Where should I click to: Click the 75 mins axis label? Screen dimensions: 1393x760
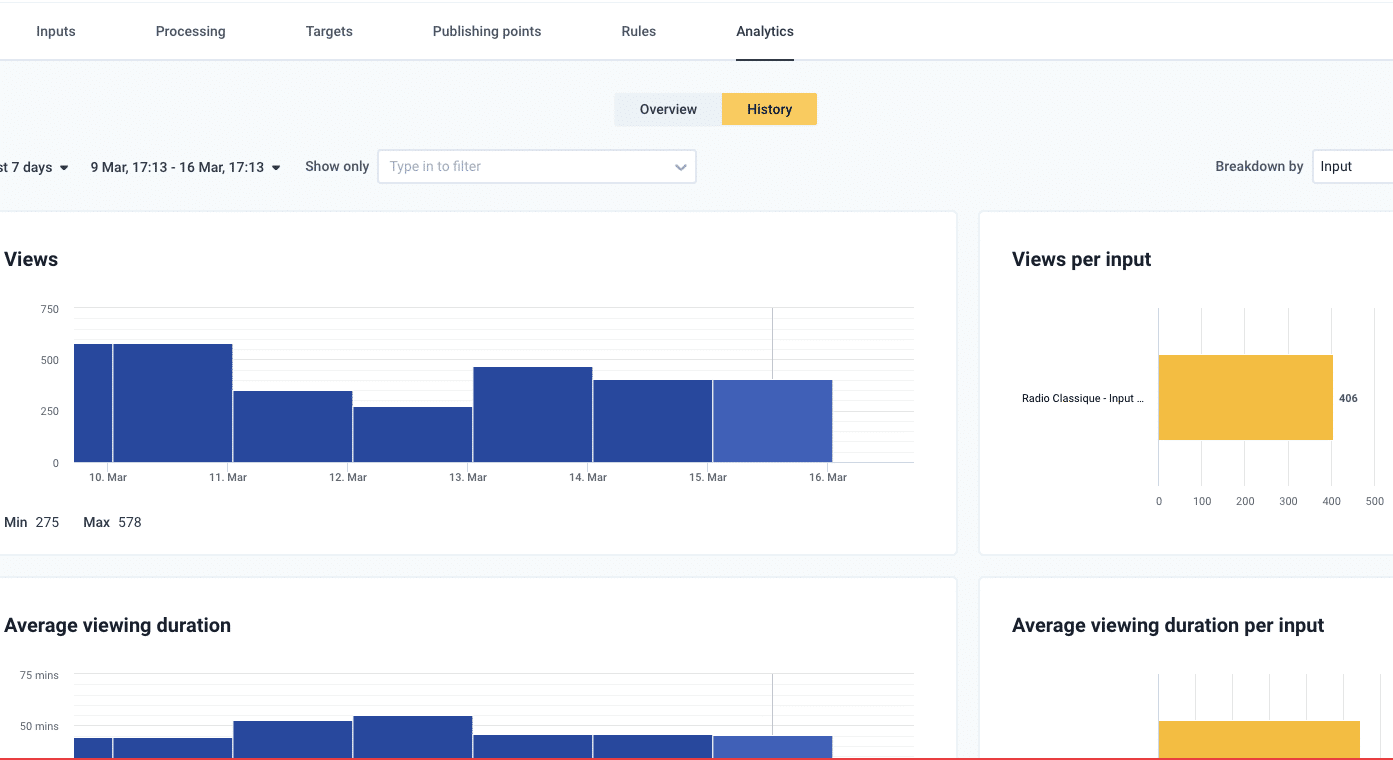coord(39,675)
